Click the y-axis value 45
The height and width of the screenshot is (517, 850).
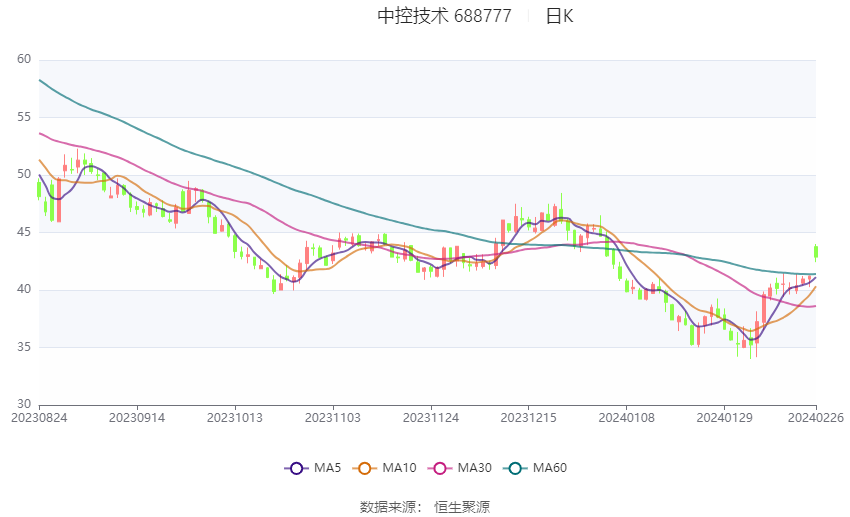(24, 232)
